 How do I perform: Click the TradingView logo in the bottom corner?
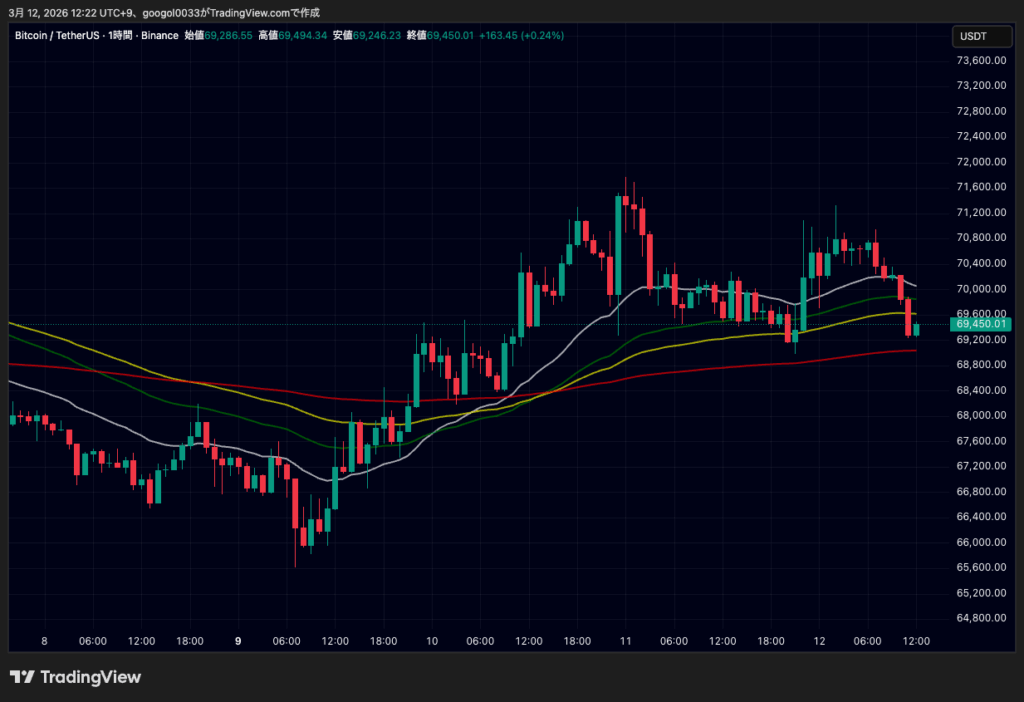[x=75, y=677]
